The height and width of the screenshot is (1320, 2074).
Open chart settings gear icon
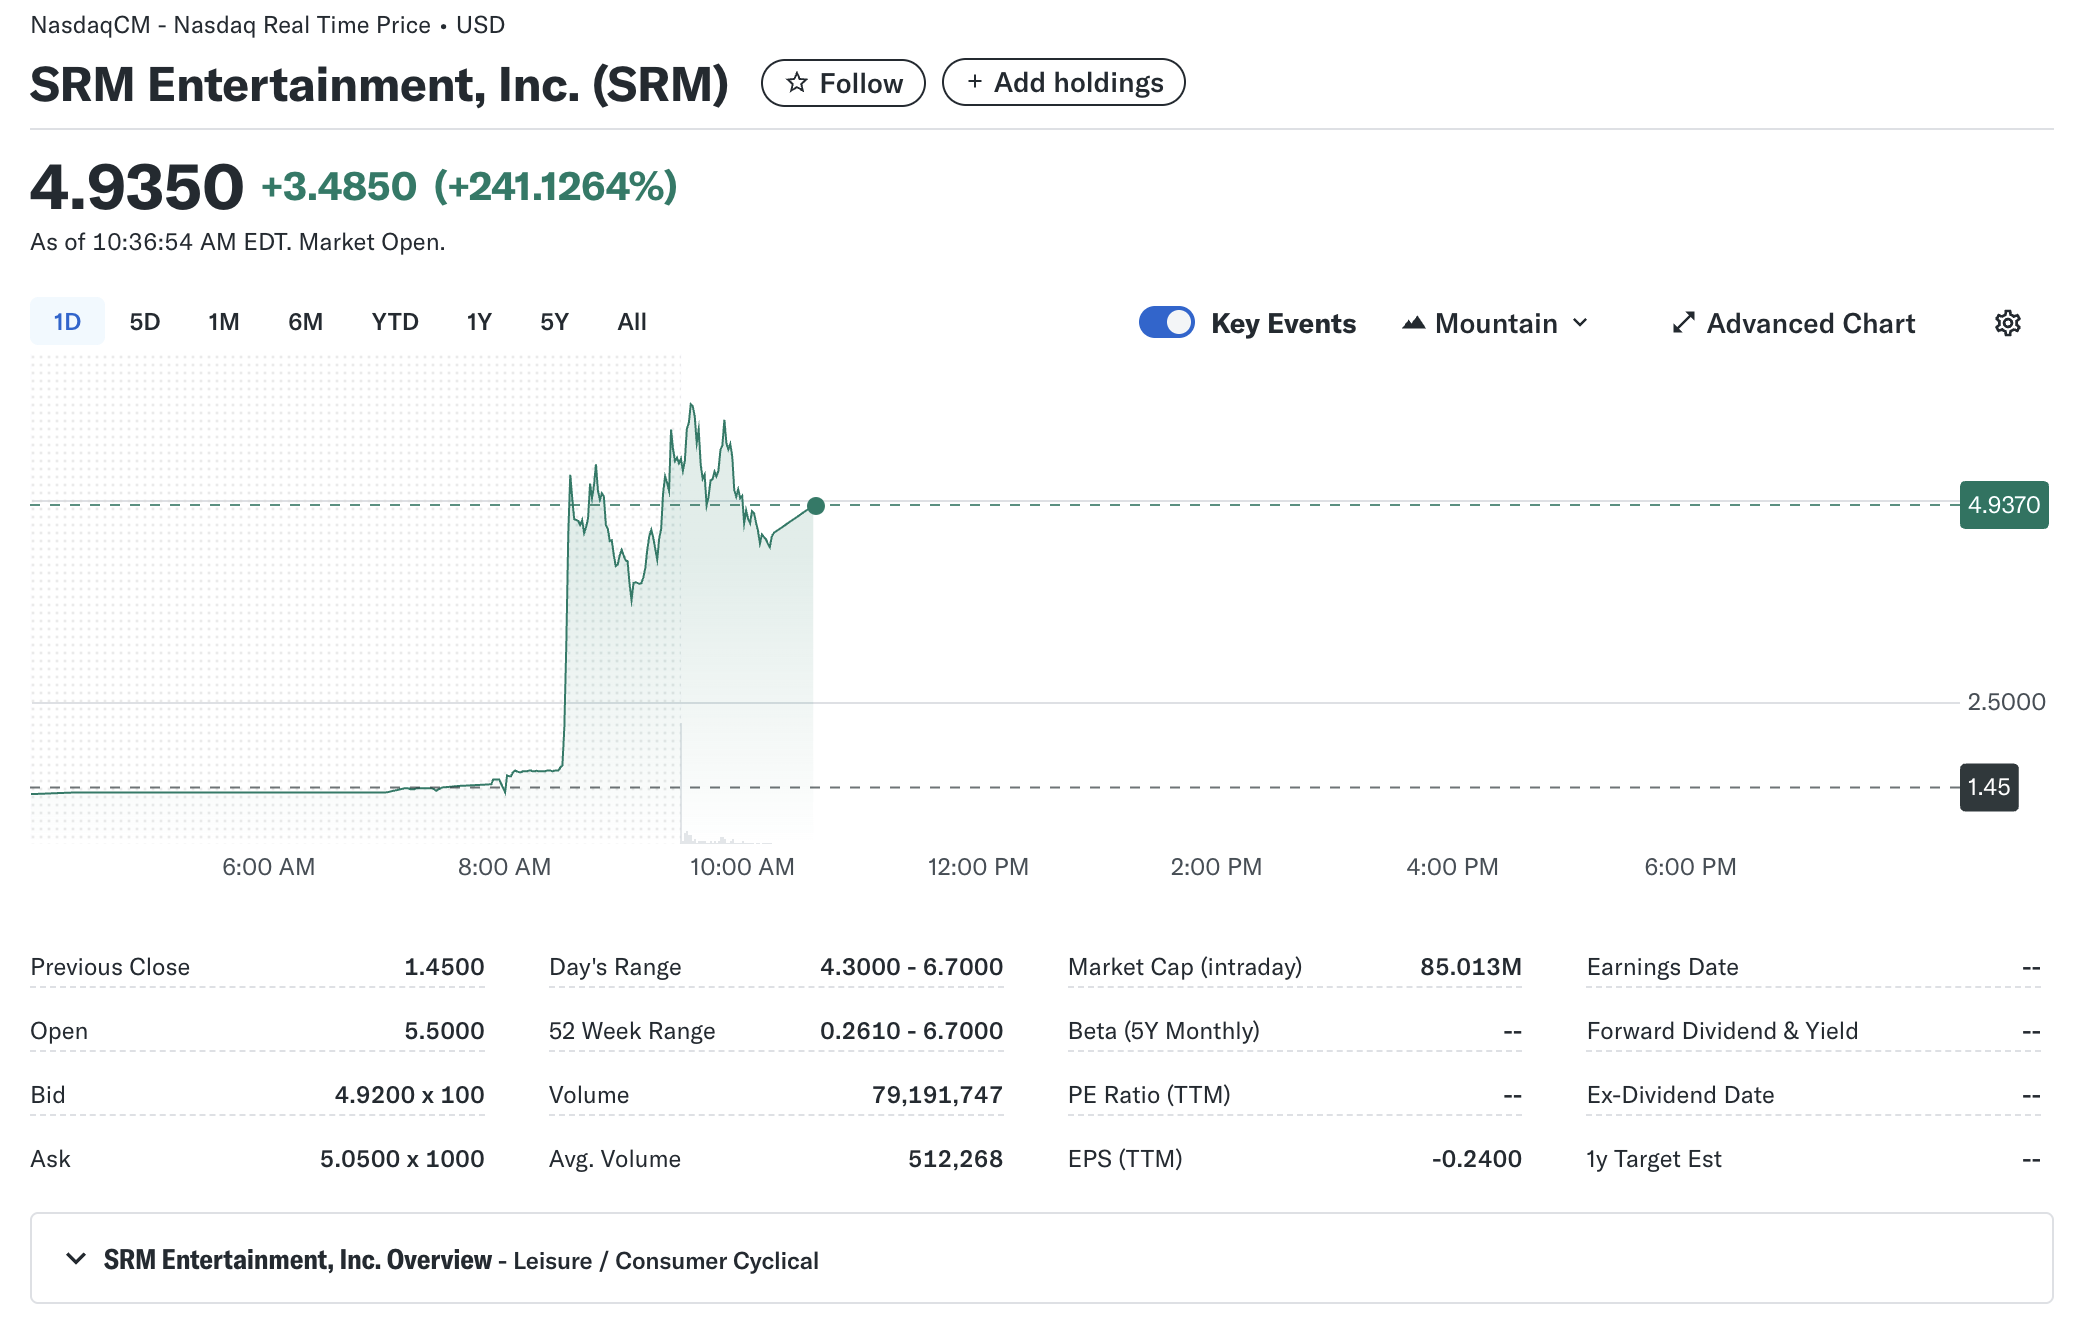pos(2007,323)
